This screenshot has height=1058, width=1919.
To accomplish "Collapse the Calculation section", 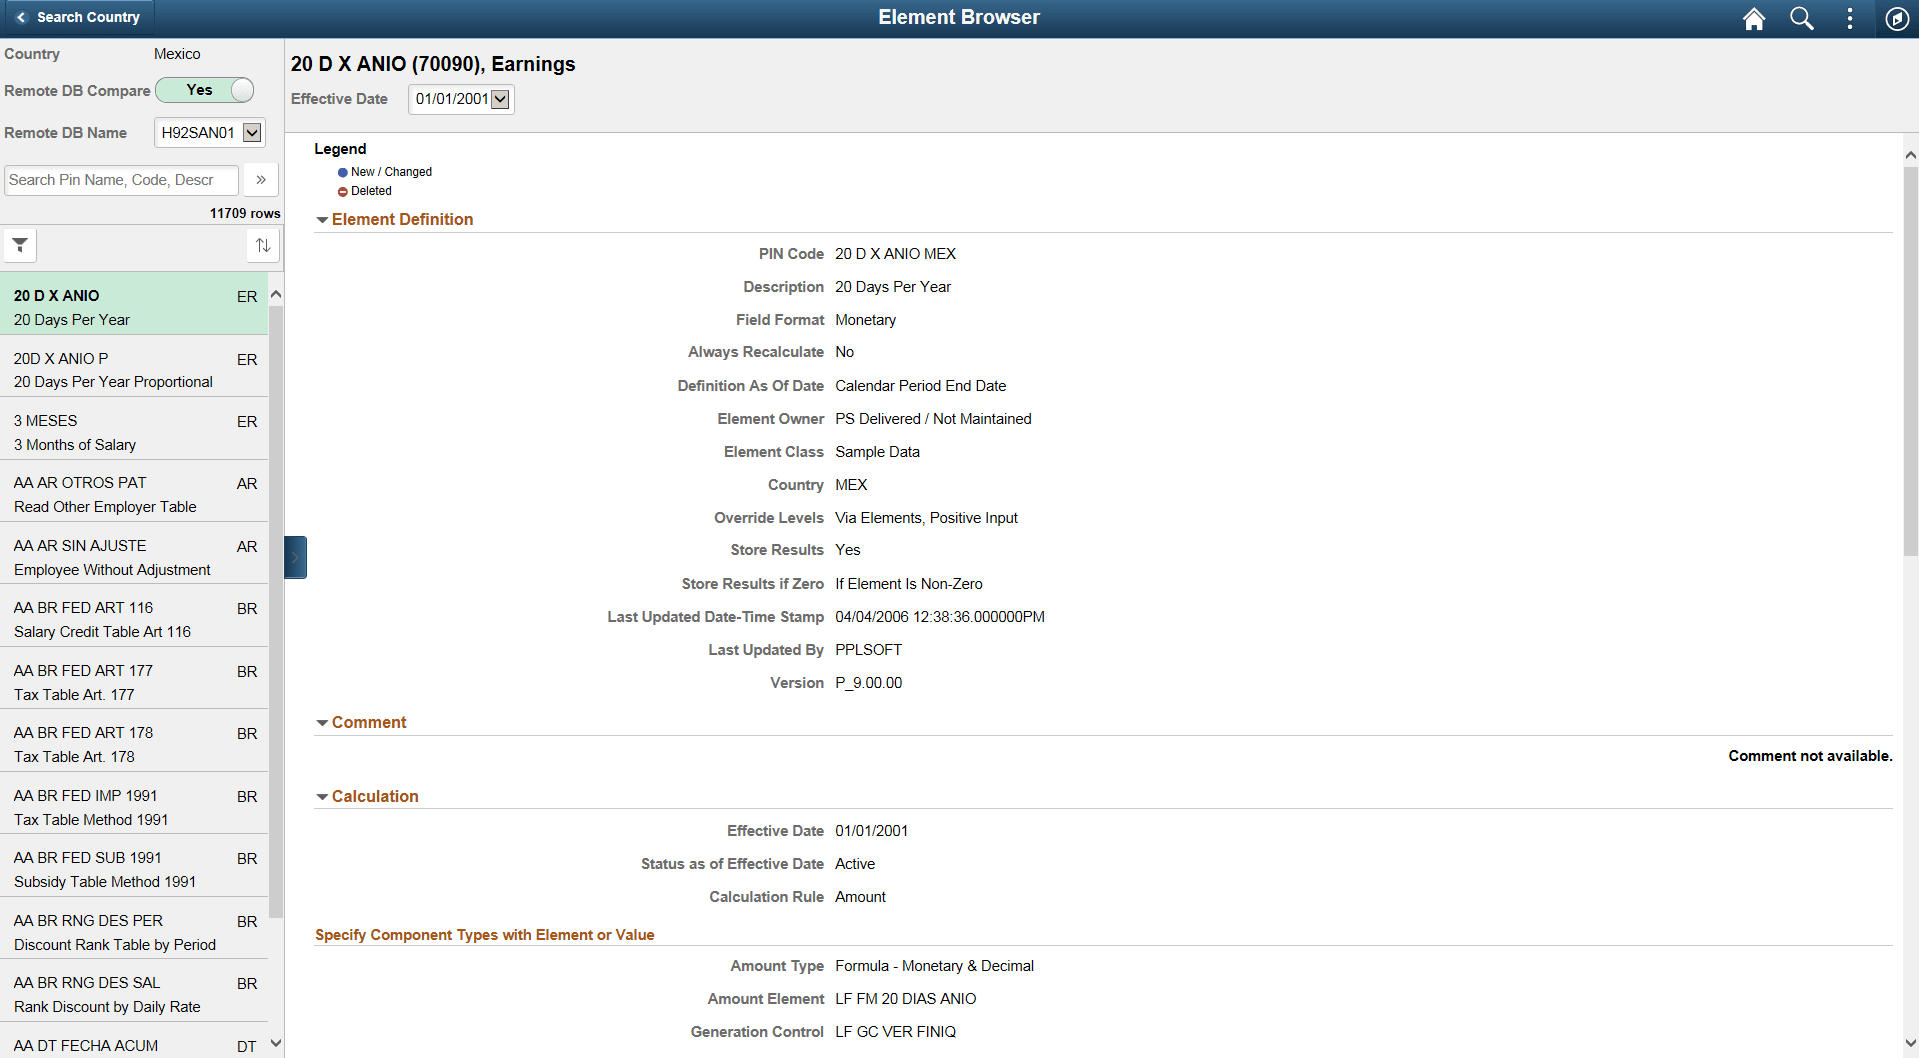I will click(322, 796).
